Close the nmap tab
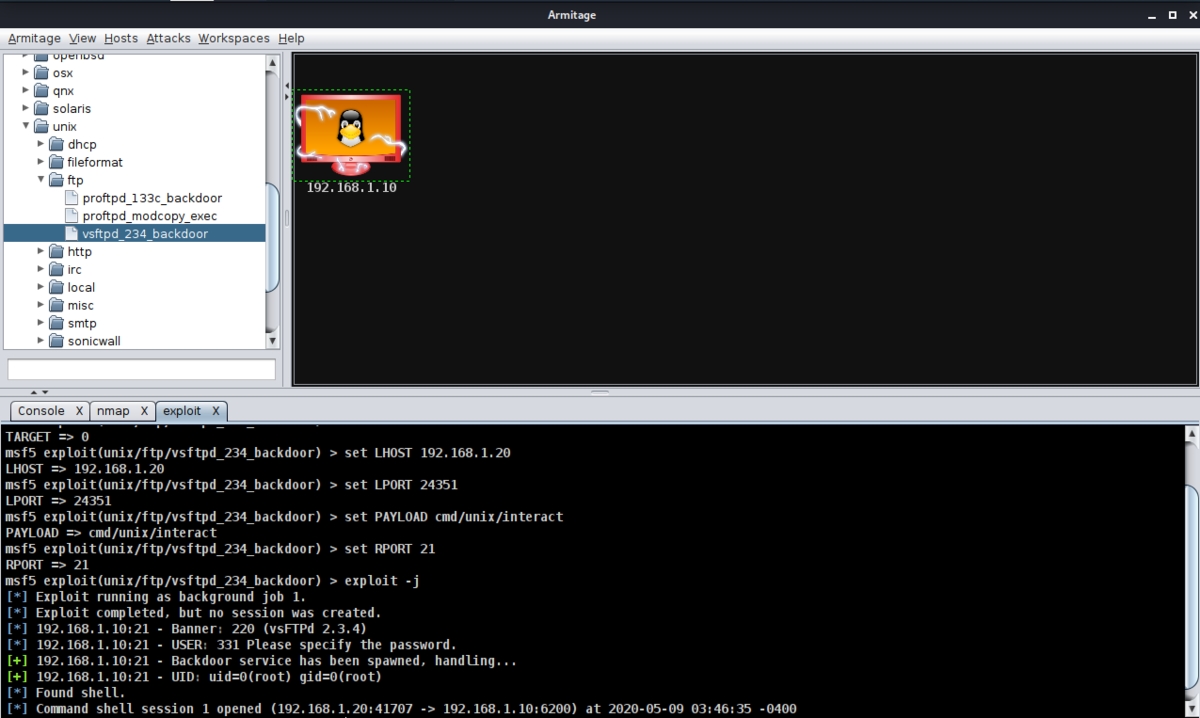1200x718 pixels. [x=144, y=411]
